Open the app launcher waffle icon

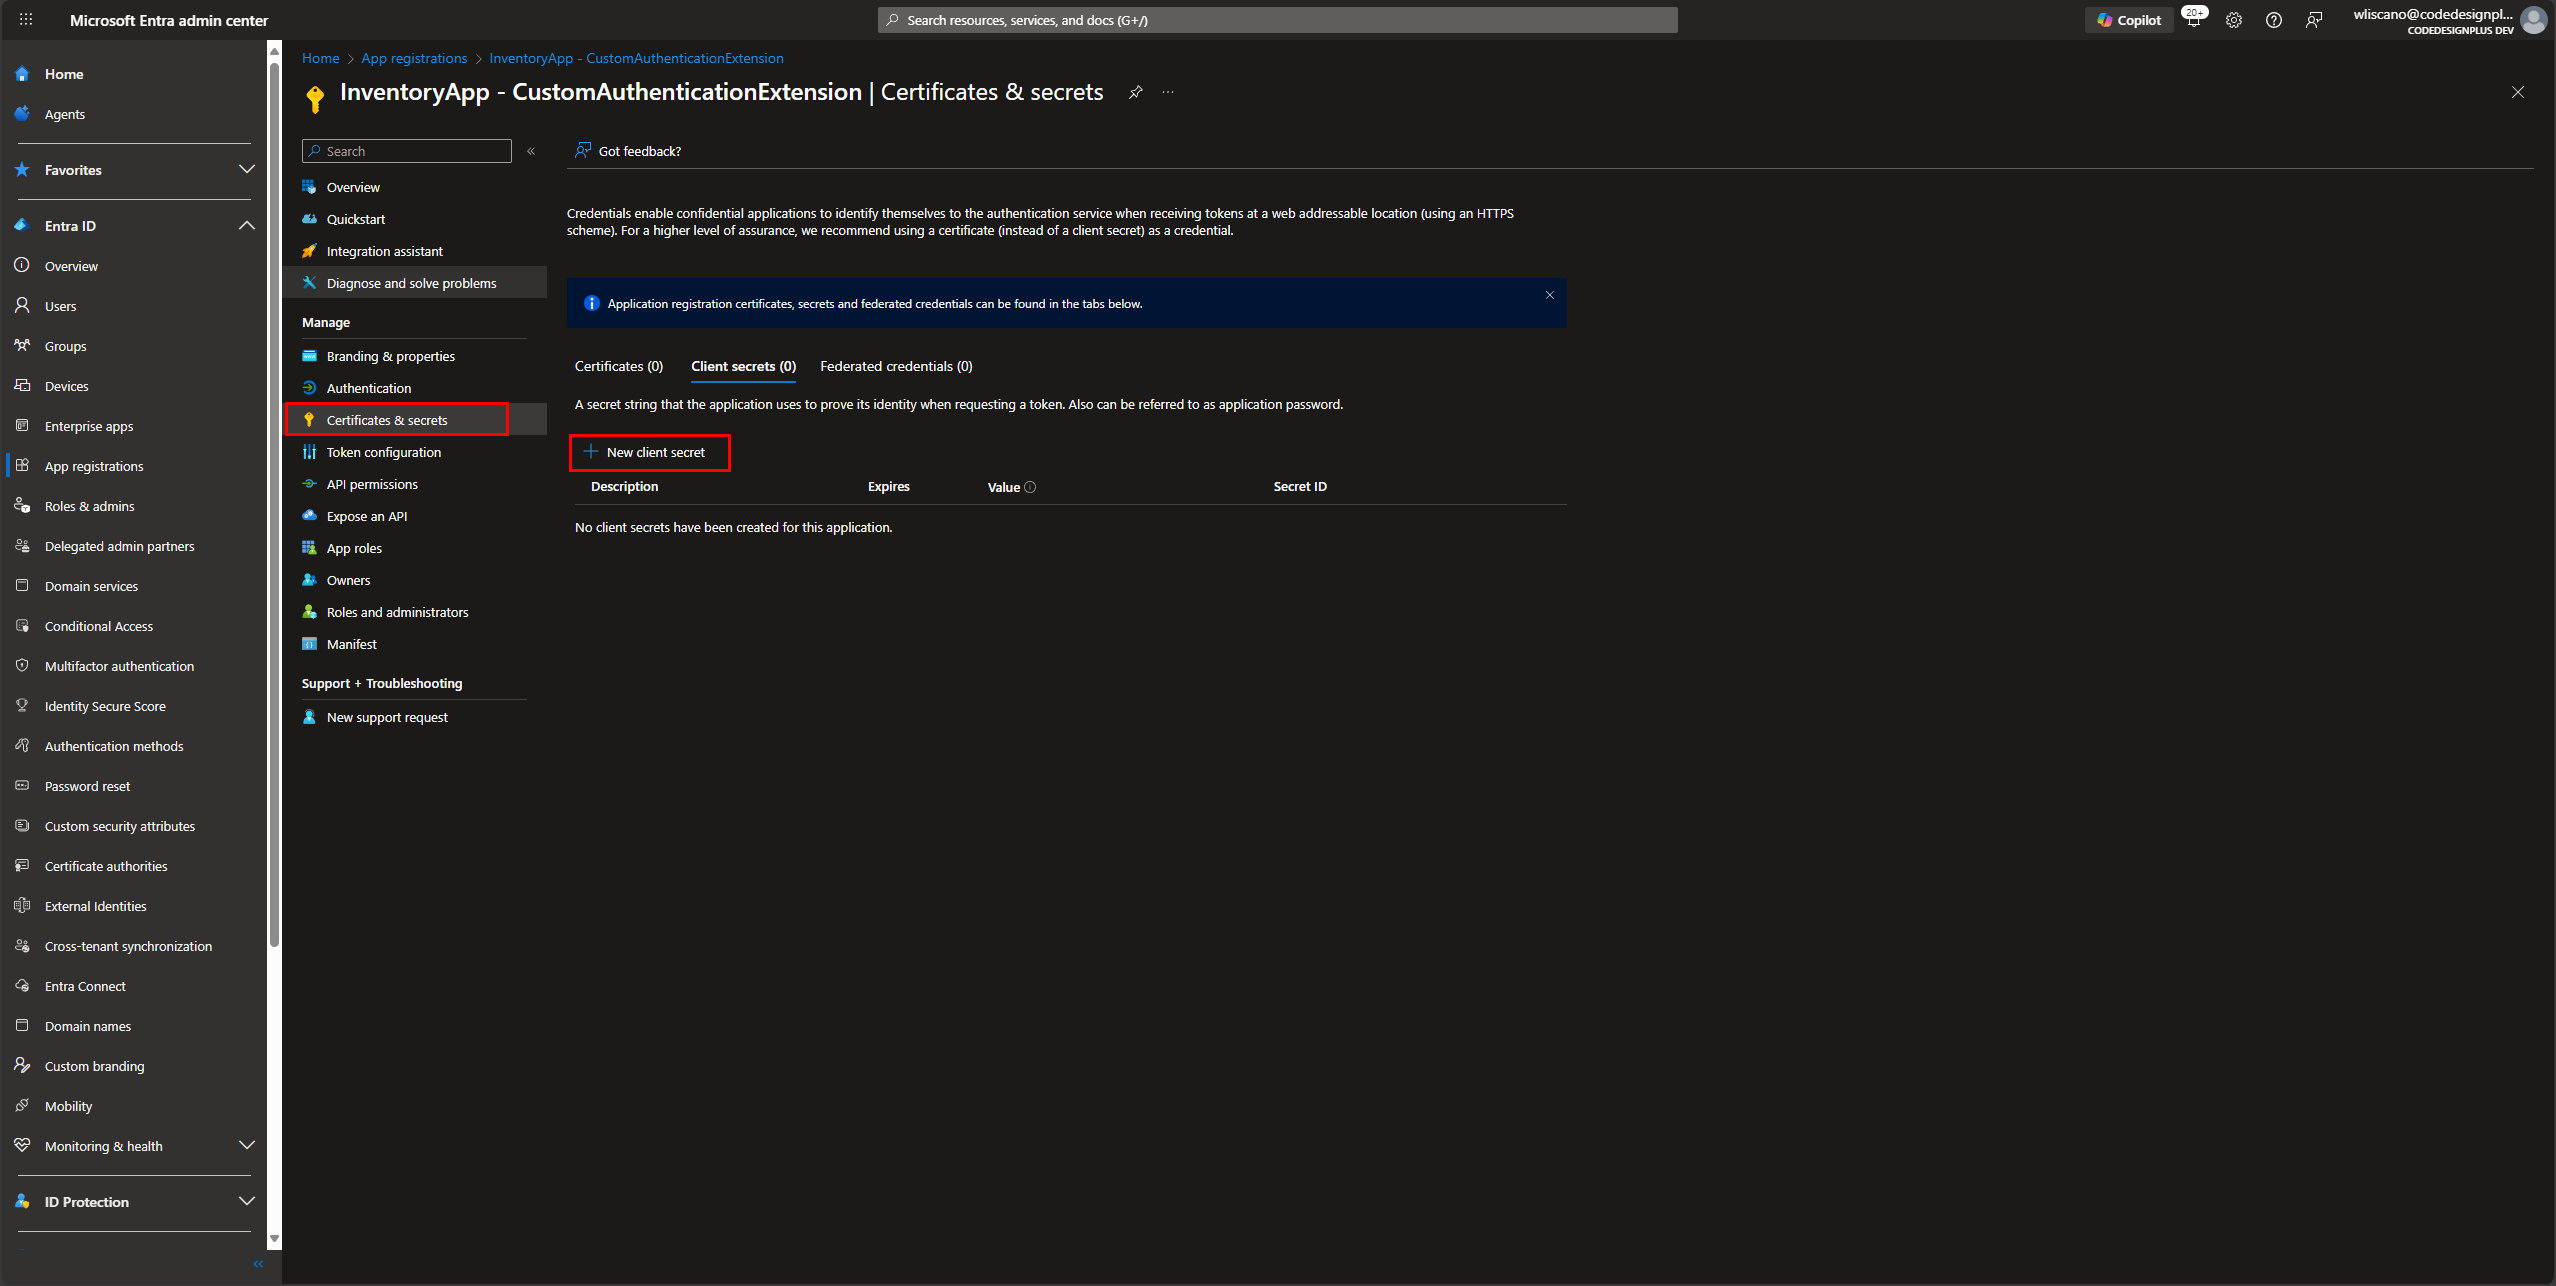tap(26, 19)
